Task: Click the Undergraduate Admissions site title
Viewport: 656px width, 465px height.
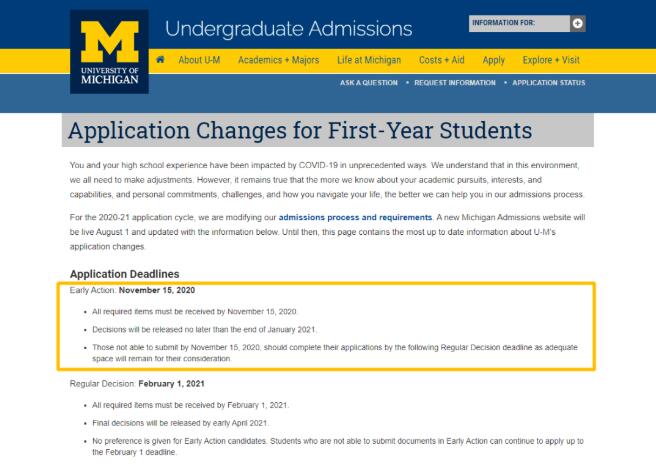Action: click(288, 29)
